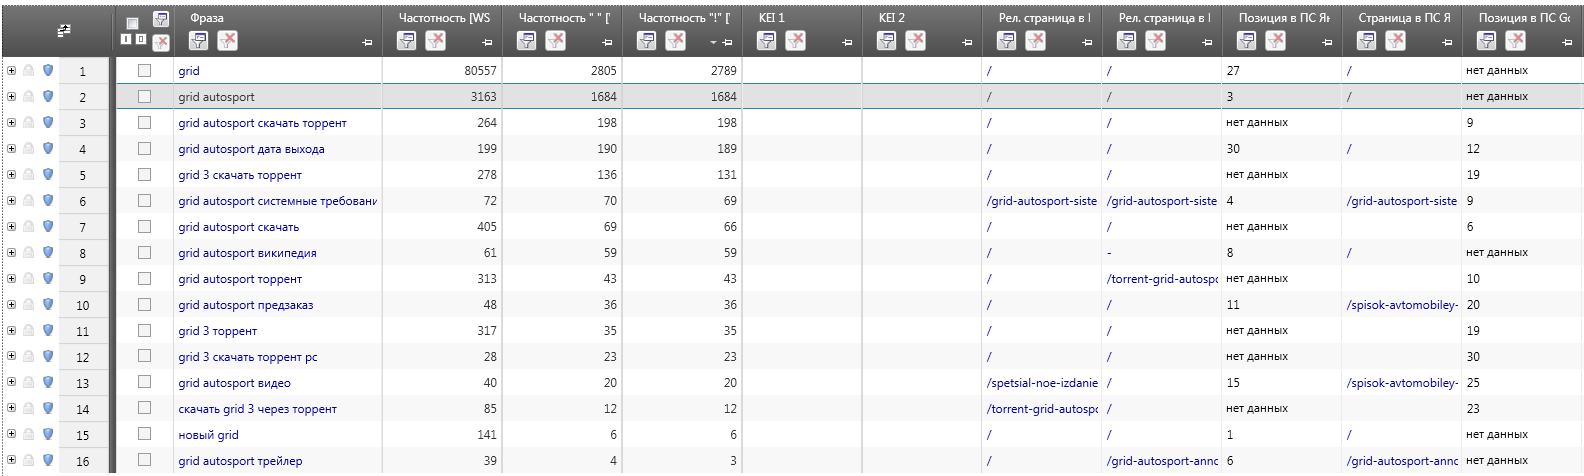The image size is (1584, 476).
Task: Open phrase link "grid autosport предзаказ"
Action: (246, 305)
